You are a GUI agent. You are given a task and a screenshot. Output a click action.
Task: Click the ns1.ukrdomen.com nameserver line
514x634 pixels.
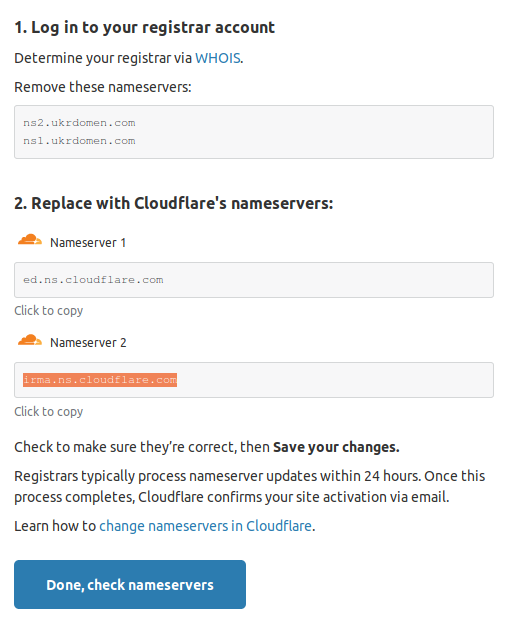click(x=79, y=141)
